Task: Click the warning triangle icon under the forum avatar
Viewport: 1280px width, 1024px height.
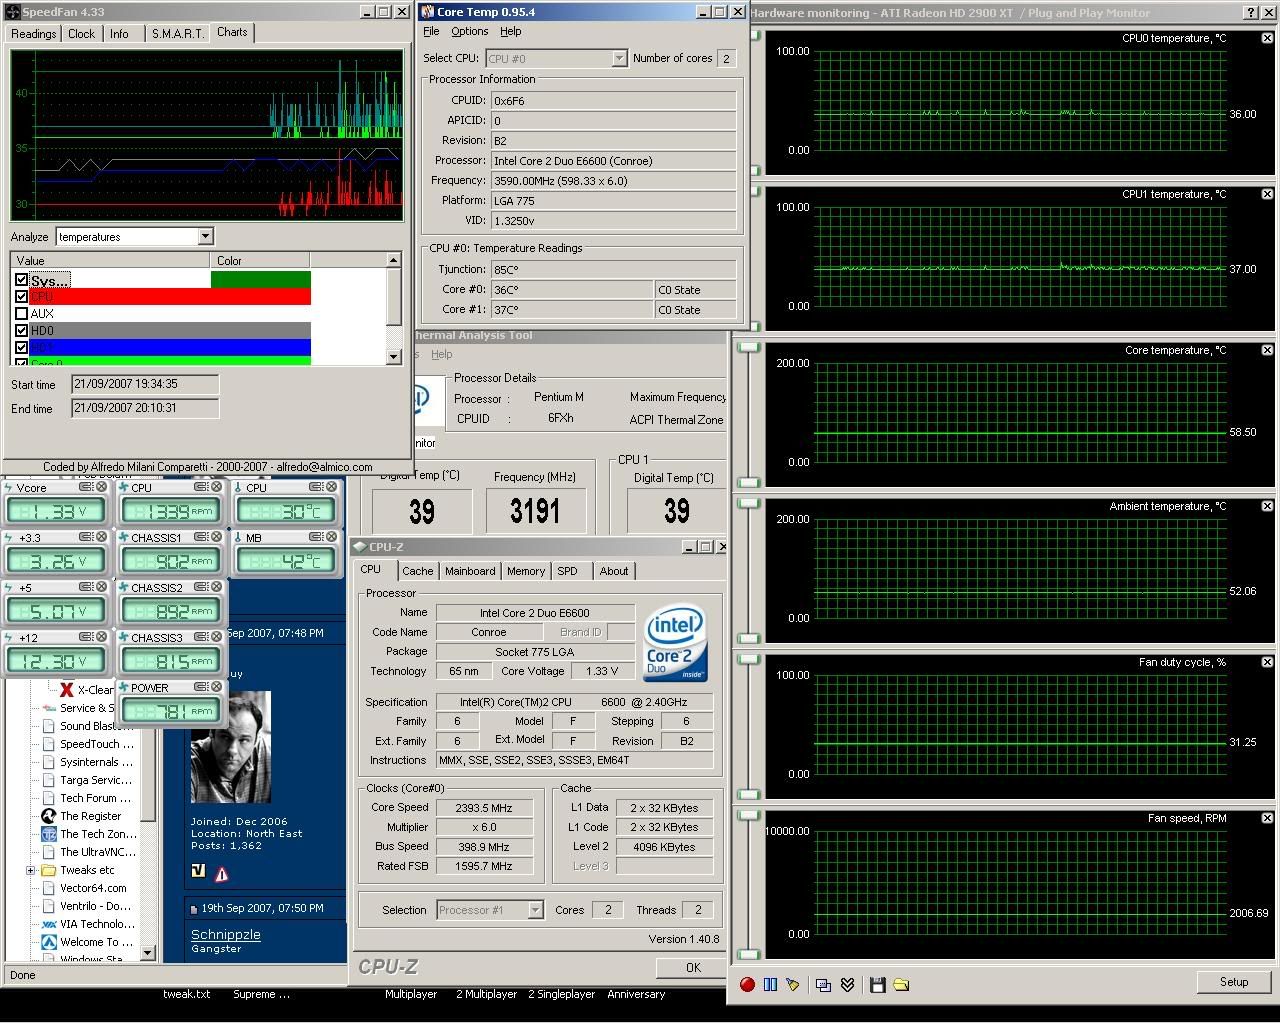Action: (x=221, y=873)
